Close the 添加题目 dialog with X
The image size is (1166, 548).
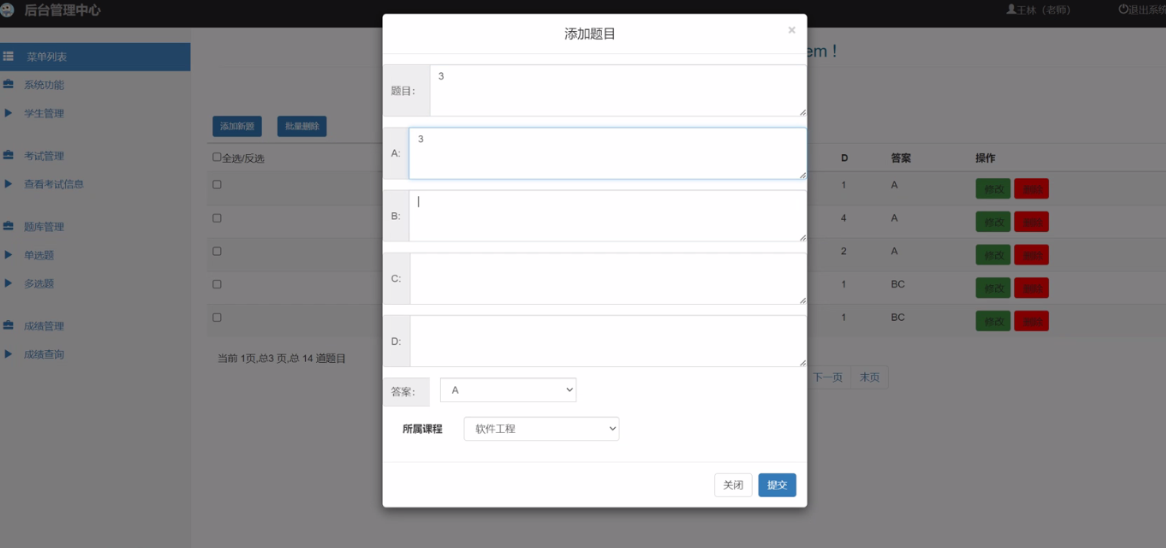791,30
